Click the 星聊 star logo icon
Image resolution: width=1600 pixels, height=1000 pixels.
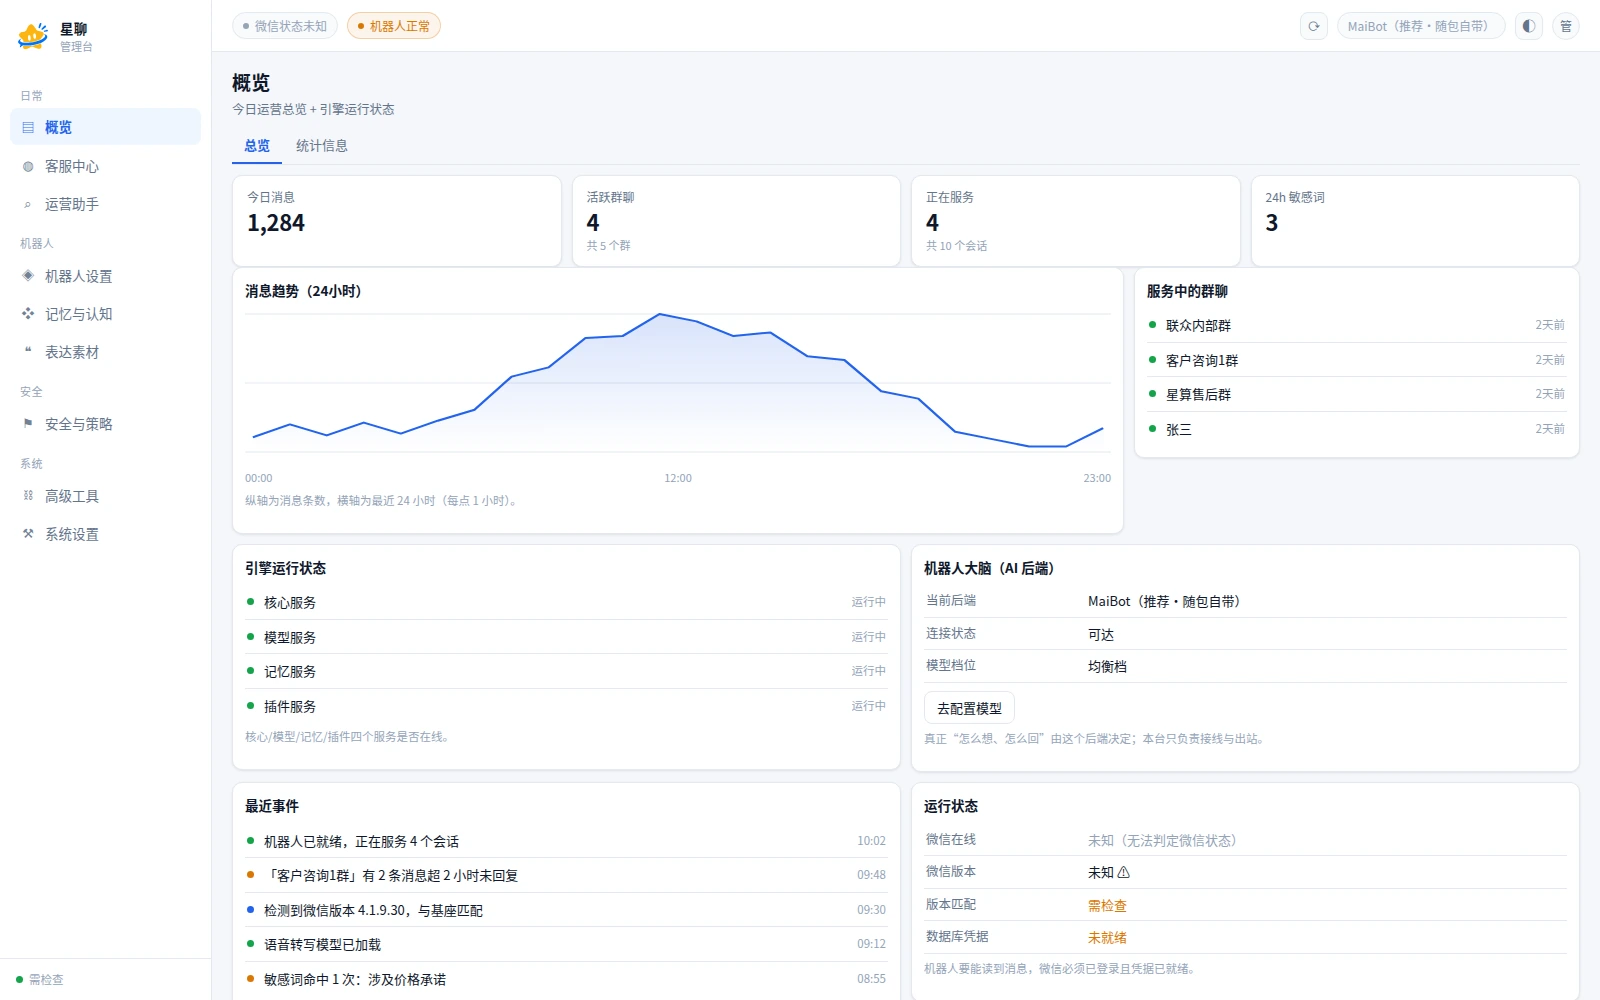[33, 36]
